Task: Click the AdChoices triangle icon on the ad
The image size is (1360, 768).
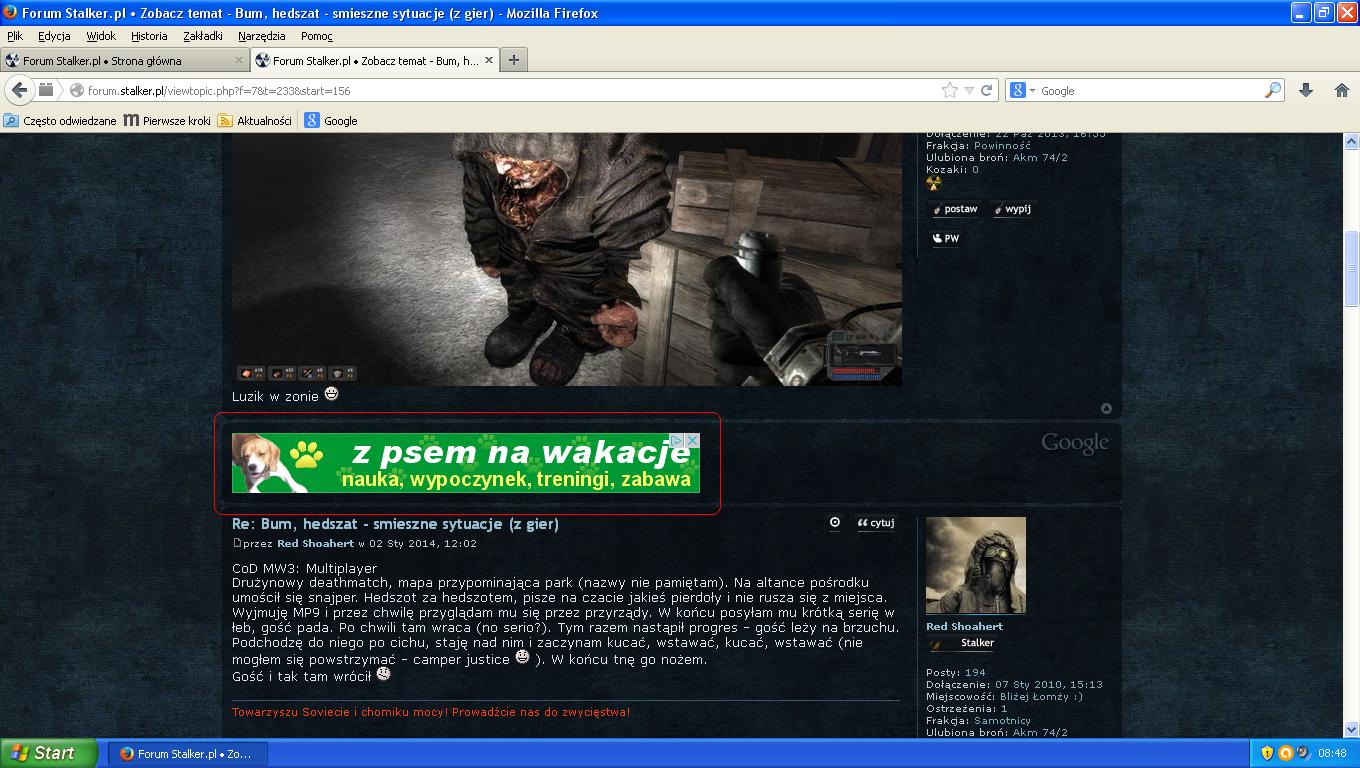Action: (x=676, y=440)
